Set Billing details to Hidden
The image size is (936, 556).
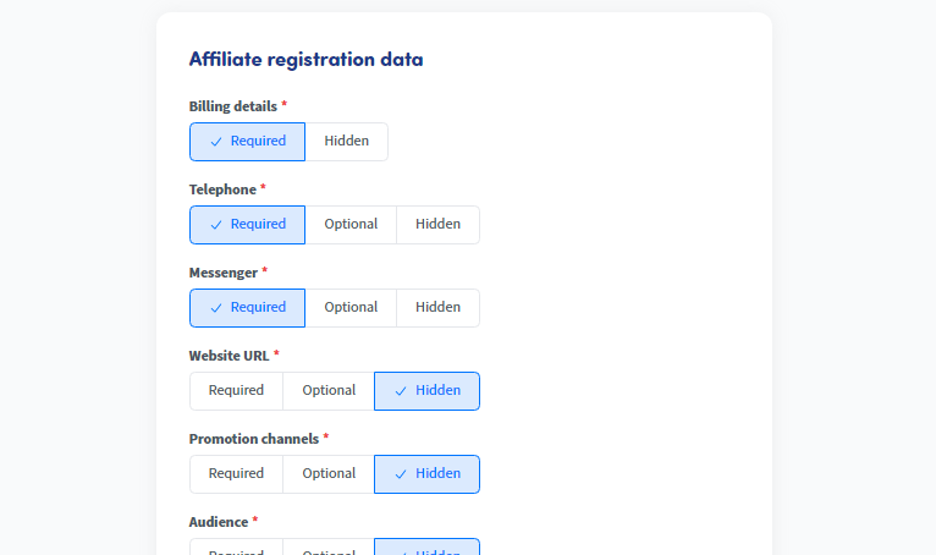[347, 142]
